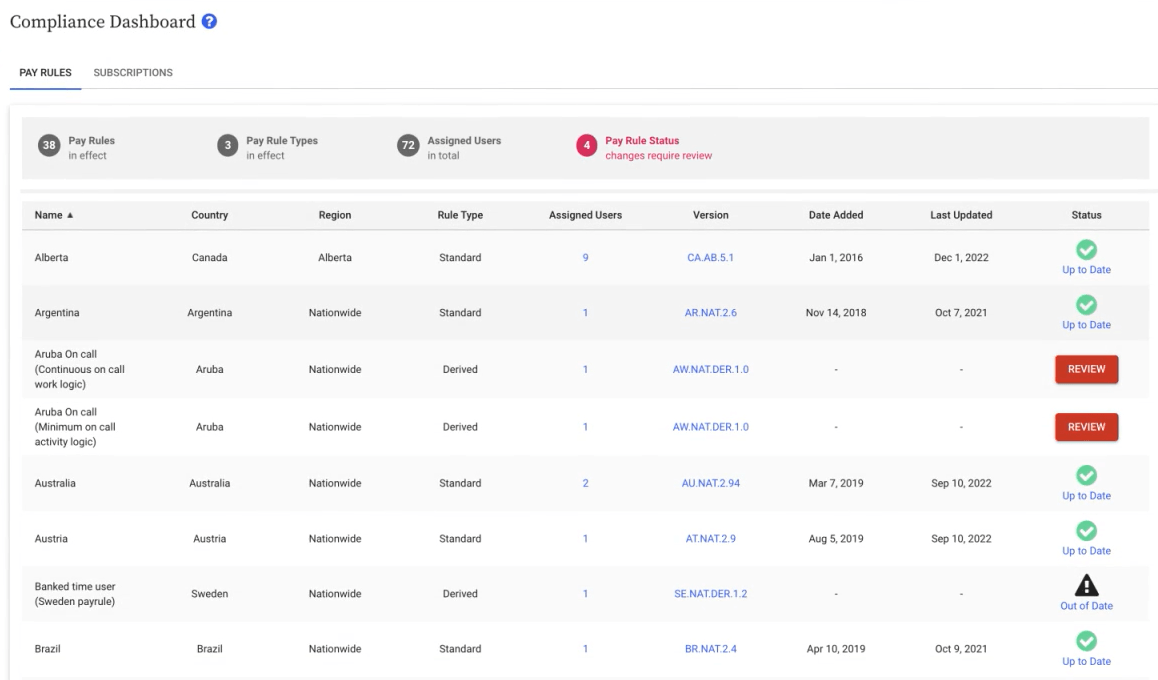Select the 'Austria' name cell

[x=51, y=539]
